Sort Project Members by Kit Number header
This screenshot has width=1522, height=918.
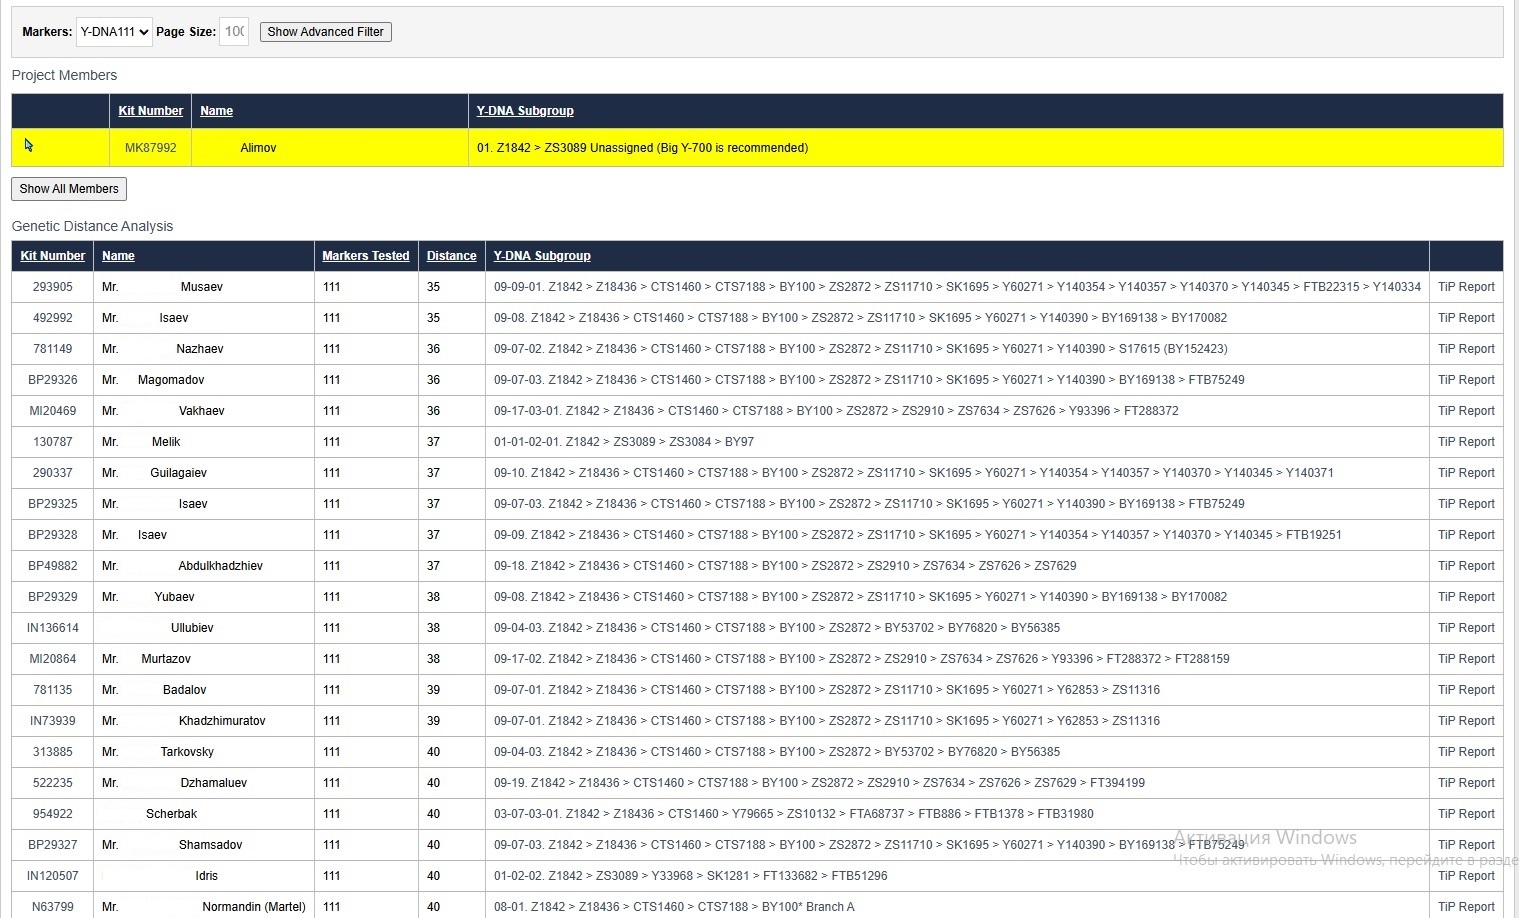[151, 111]
